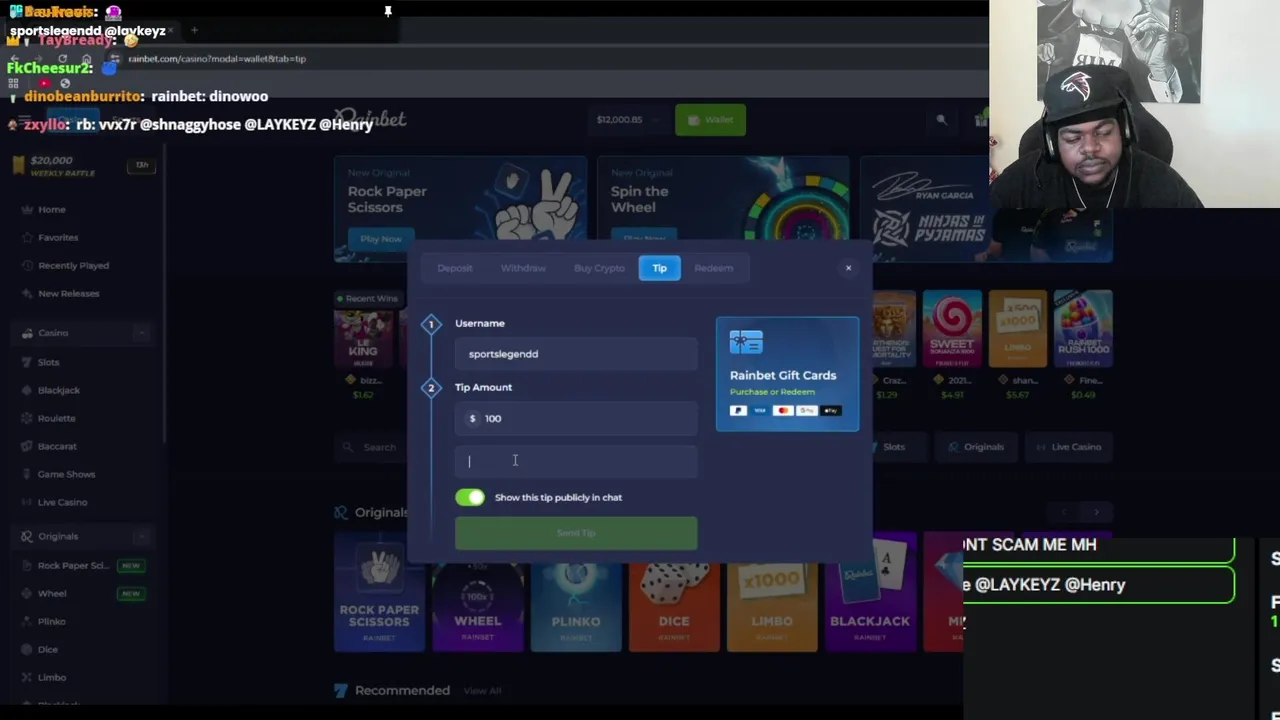The height and width of the screenshot is (720, 1280).
Task: Open the Wheel game thumbnail
Action: click(478, 591)
